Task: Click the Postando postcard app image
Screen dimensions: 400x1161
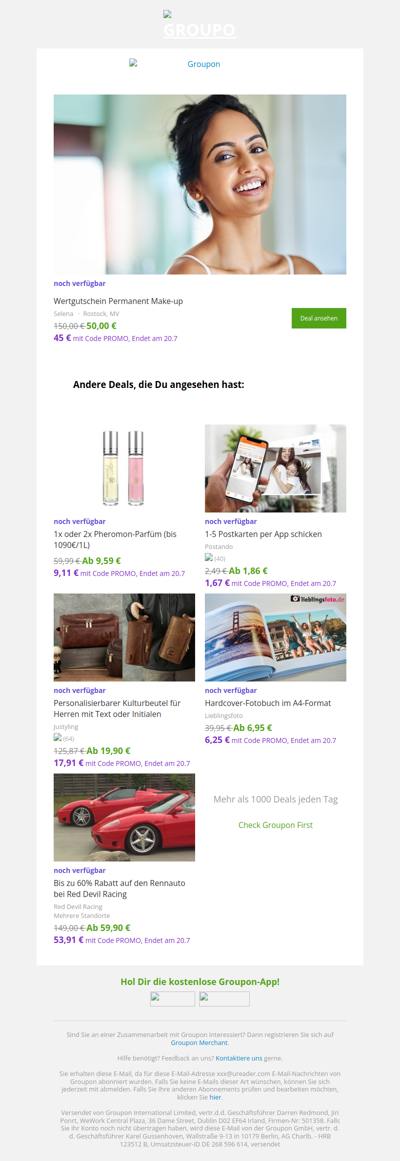Action: pyautogui.click(x=276, y=469)
